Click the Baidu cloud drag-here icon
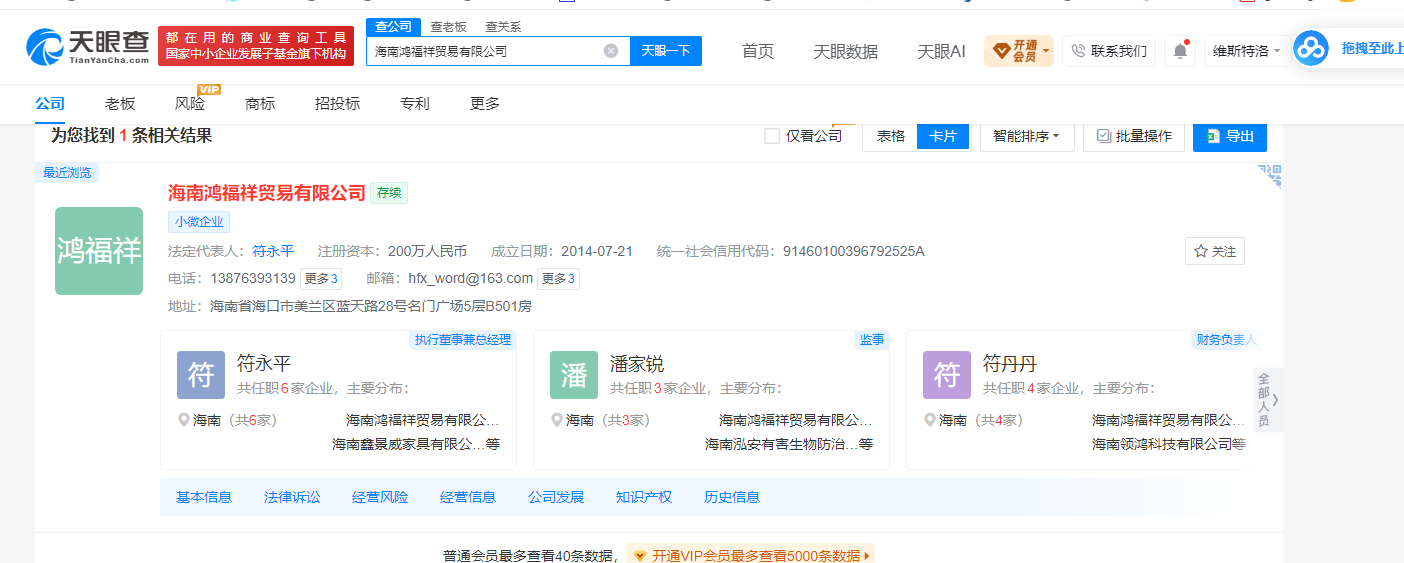Screen dimensions: 1404x563 (x=1311, y=48)
